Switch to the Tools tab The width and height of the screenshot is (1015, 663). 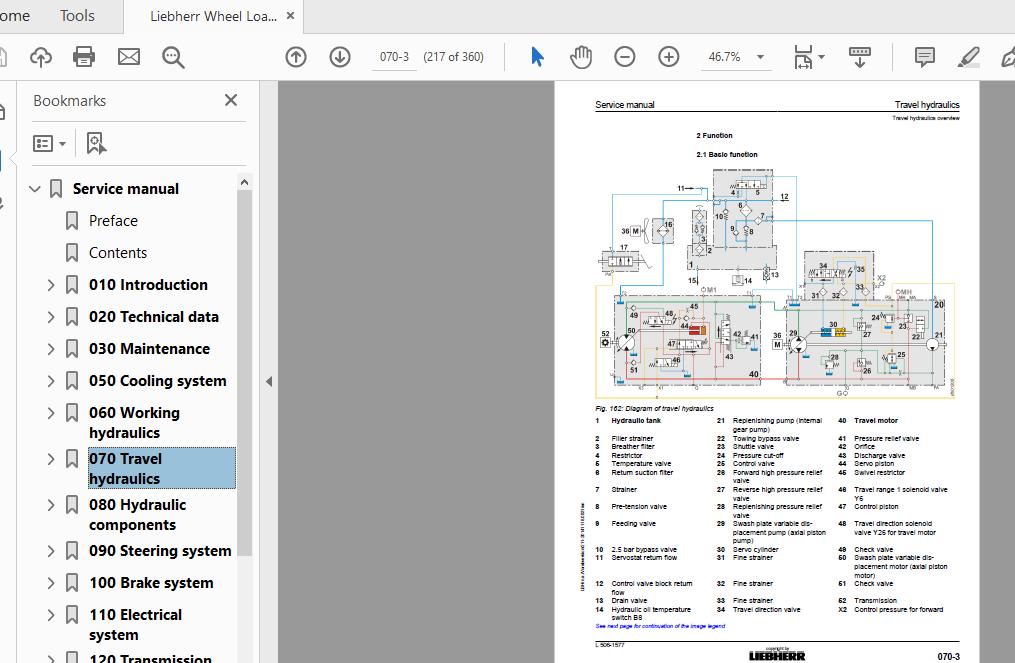77,16
